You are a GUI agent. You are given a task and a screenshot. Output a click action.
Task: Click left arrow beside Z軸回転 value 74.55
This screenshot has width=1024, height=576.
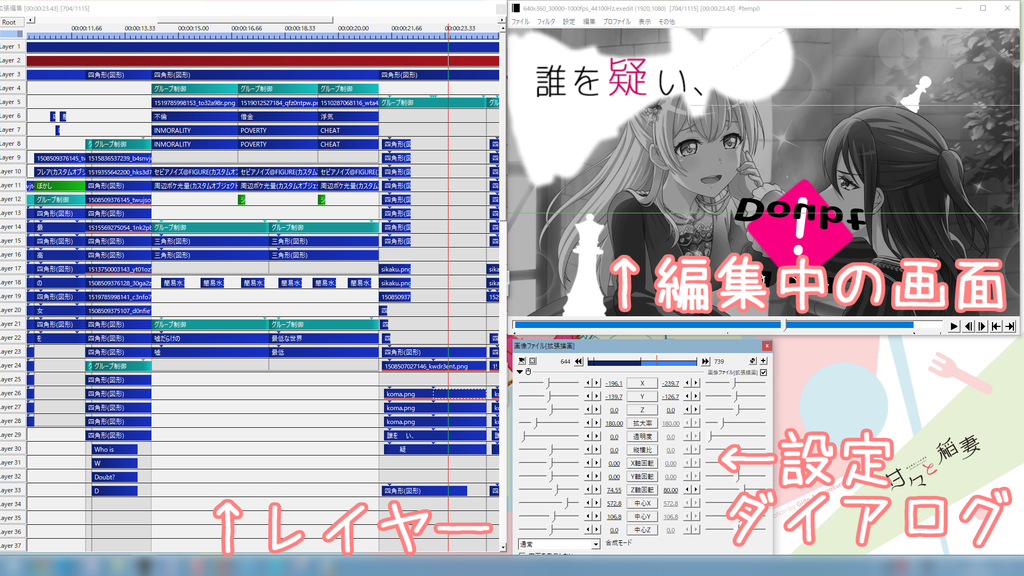[588, 490]
